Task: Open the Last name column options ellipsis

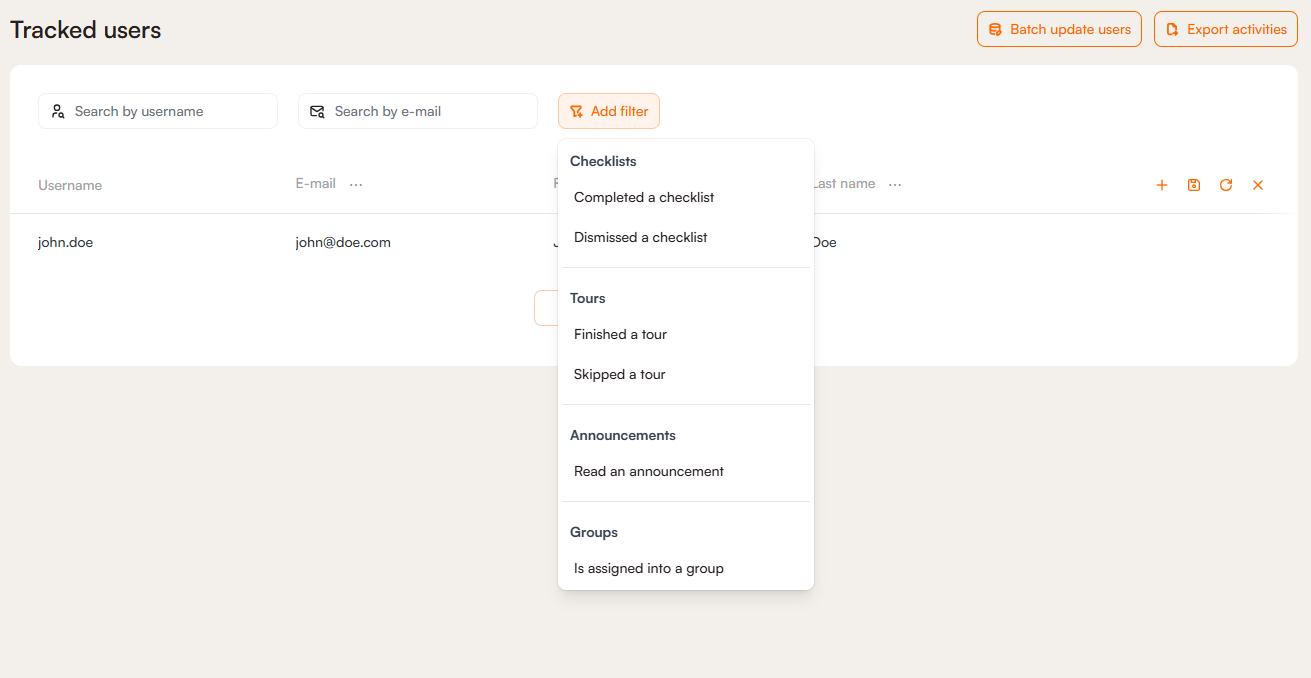Action: coord(895,184)
